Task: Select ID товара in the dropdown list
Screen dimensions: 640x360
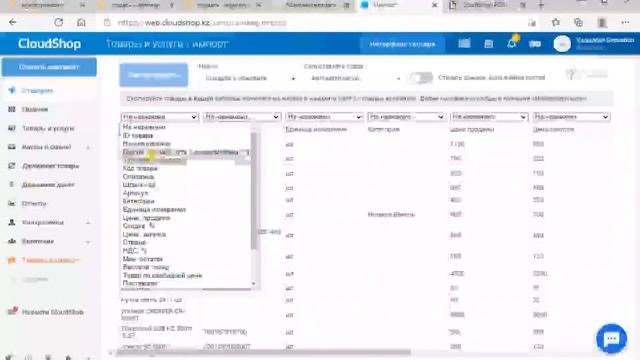Action: coord(138,136)
